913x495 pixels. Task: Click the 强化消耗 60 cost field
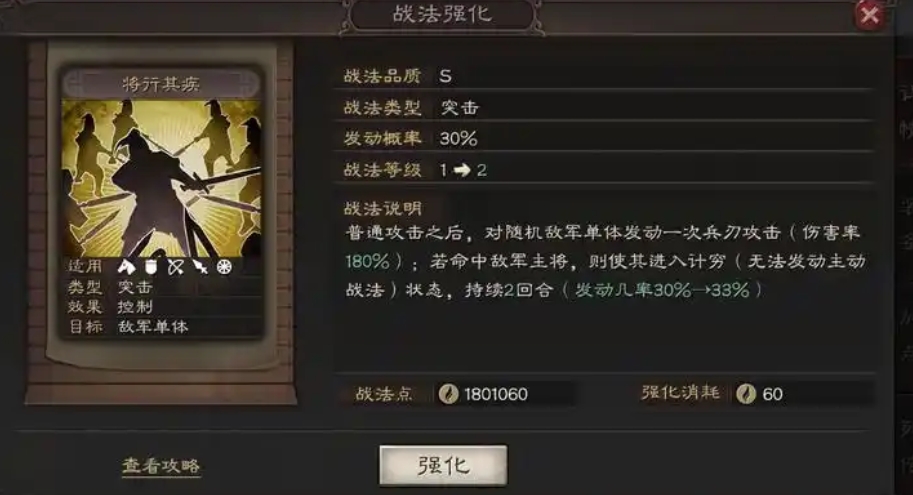click(x=756, y=394)
